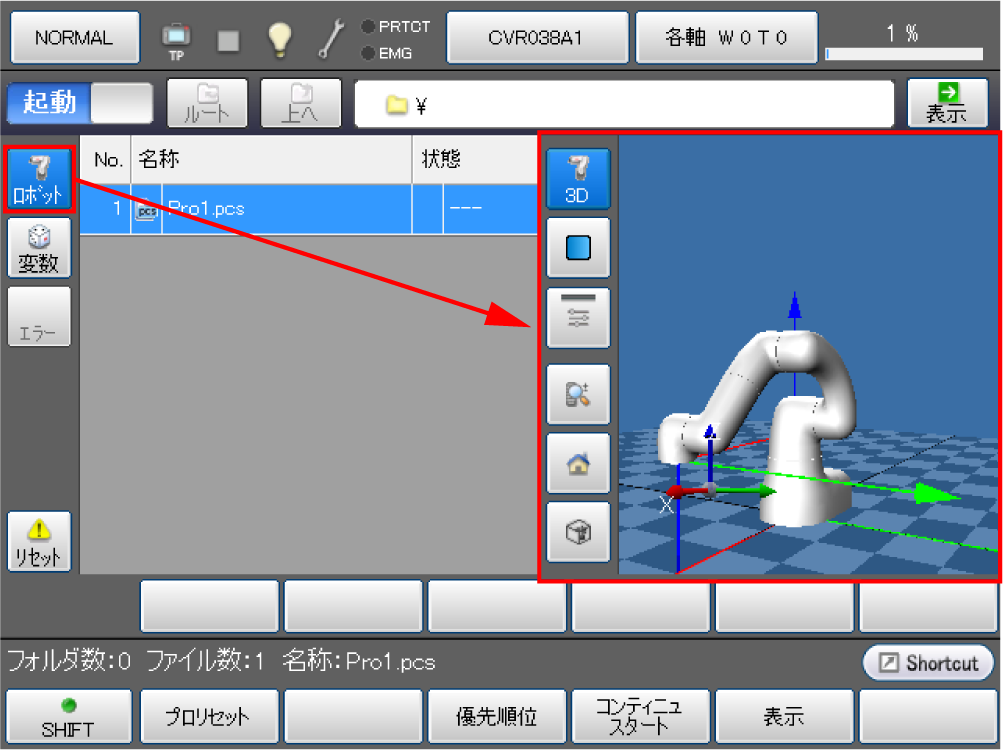
Task: Select the Pro1.pcs file row
Action: click(x=300, y=210)
